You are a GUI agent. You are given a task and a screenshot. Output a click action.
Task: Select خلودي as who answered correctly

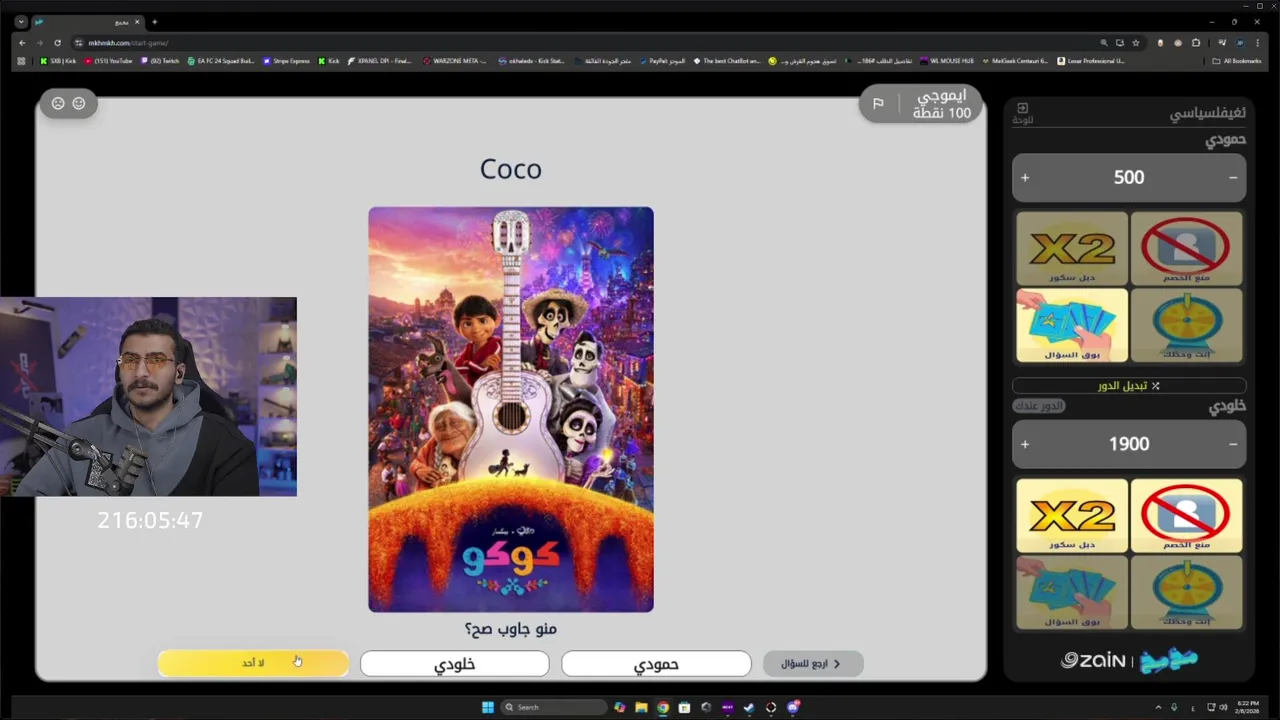(x=454, y=664)
